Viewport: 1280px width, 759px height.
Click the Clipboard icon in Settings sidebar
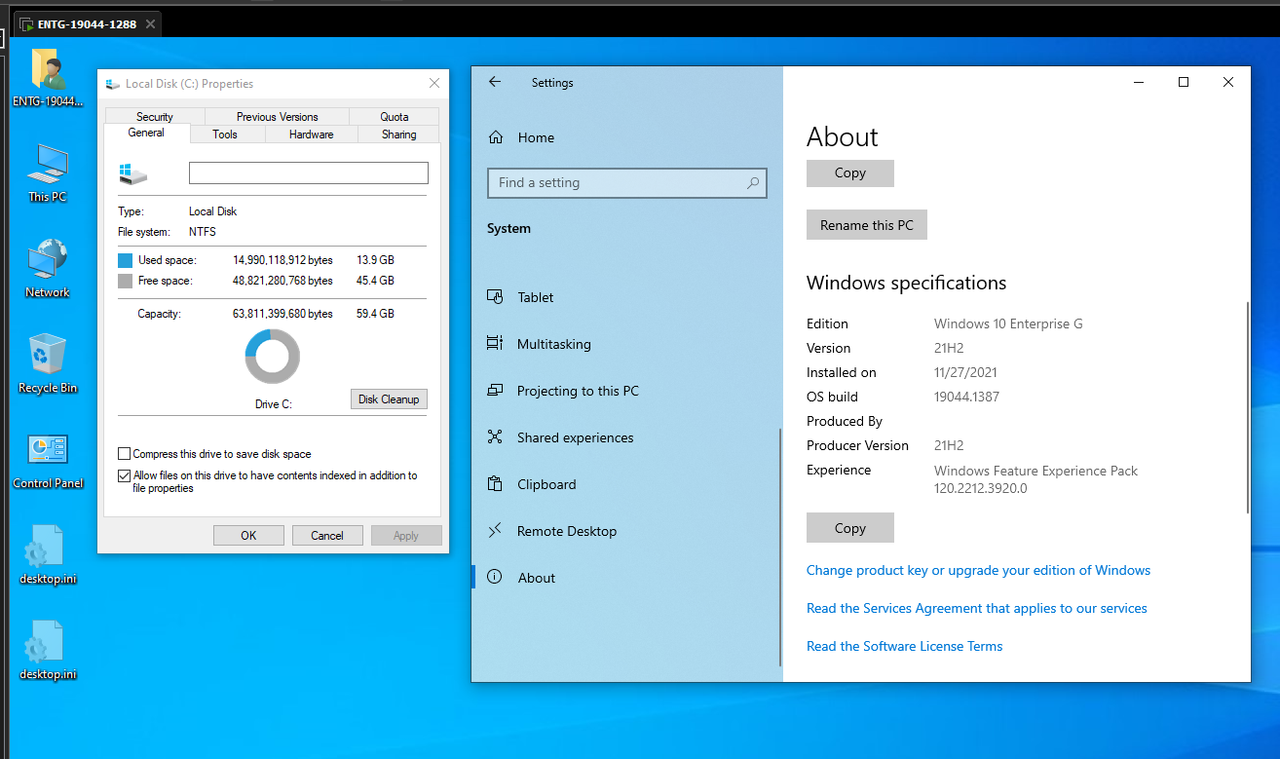pos(494,484)
